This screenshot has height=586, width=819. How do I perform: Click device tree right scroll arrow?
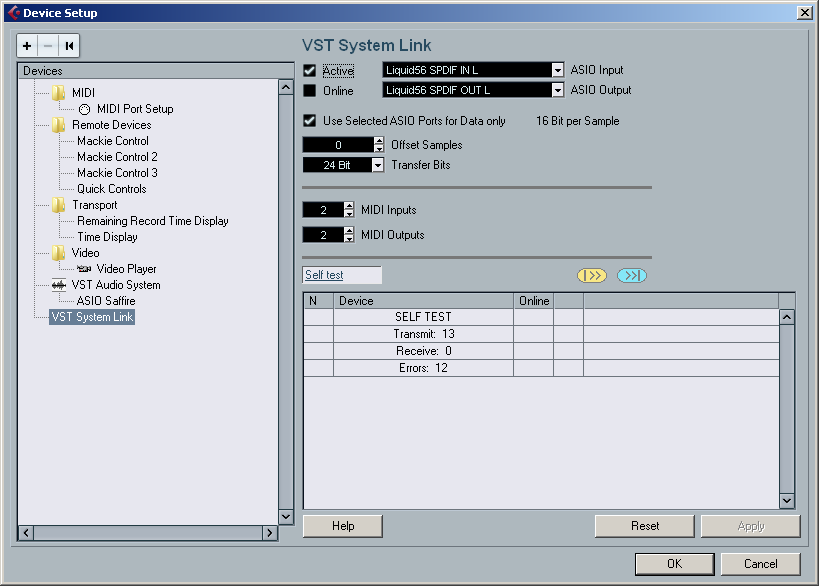[270, 533]
